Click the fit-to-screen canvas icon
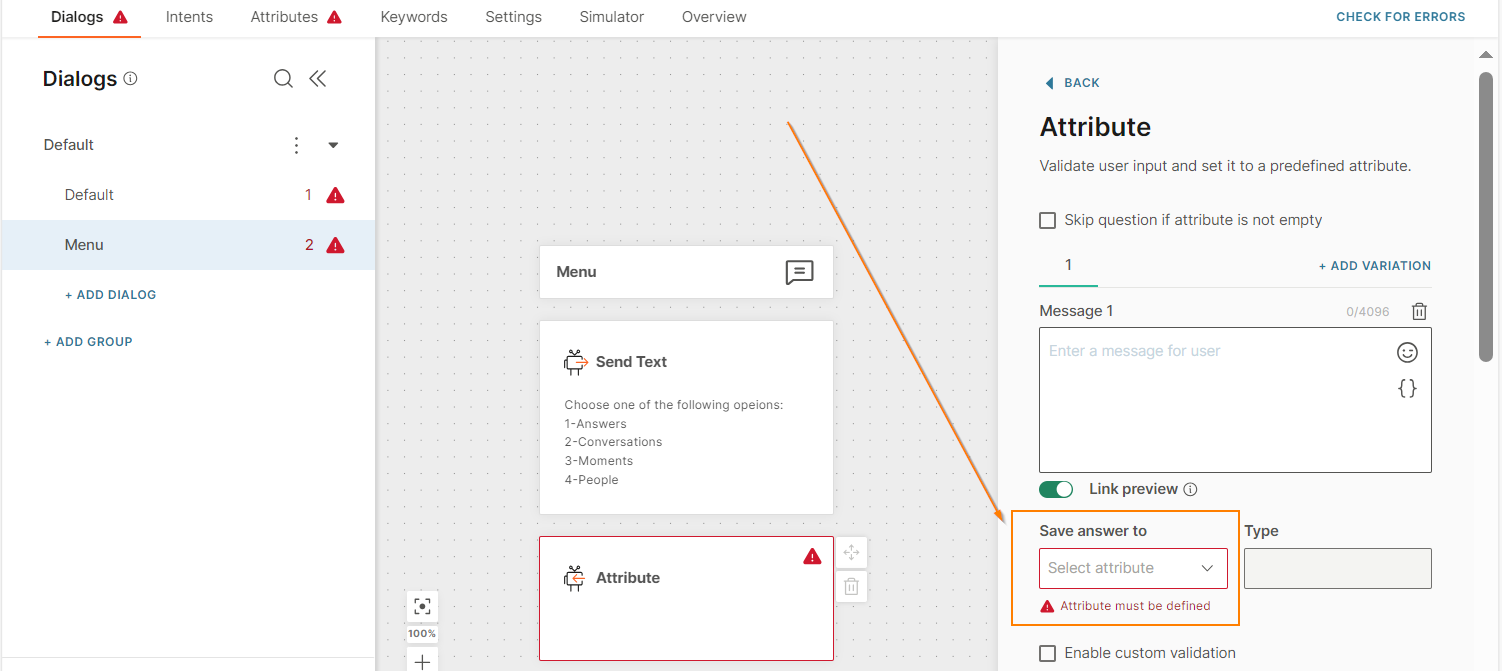Screen dimensions: 1502x671 tap(422, 606)
